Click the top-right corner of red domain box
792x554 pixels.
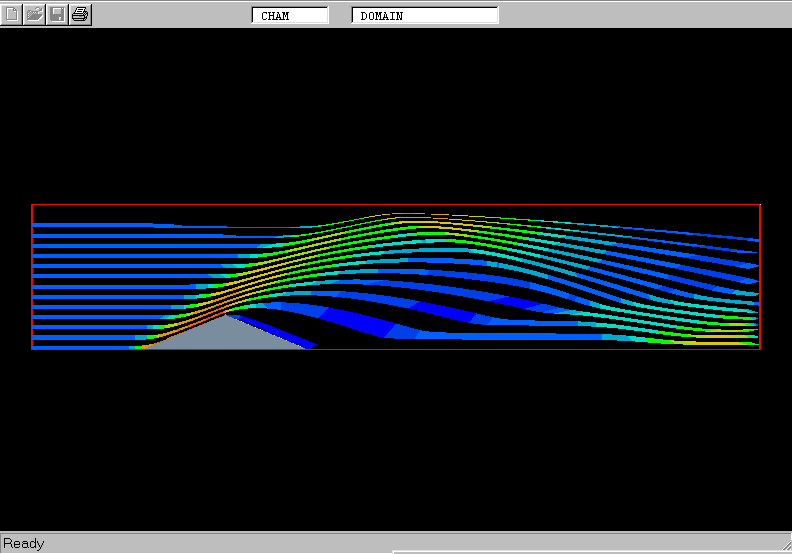[760, 205]
